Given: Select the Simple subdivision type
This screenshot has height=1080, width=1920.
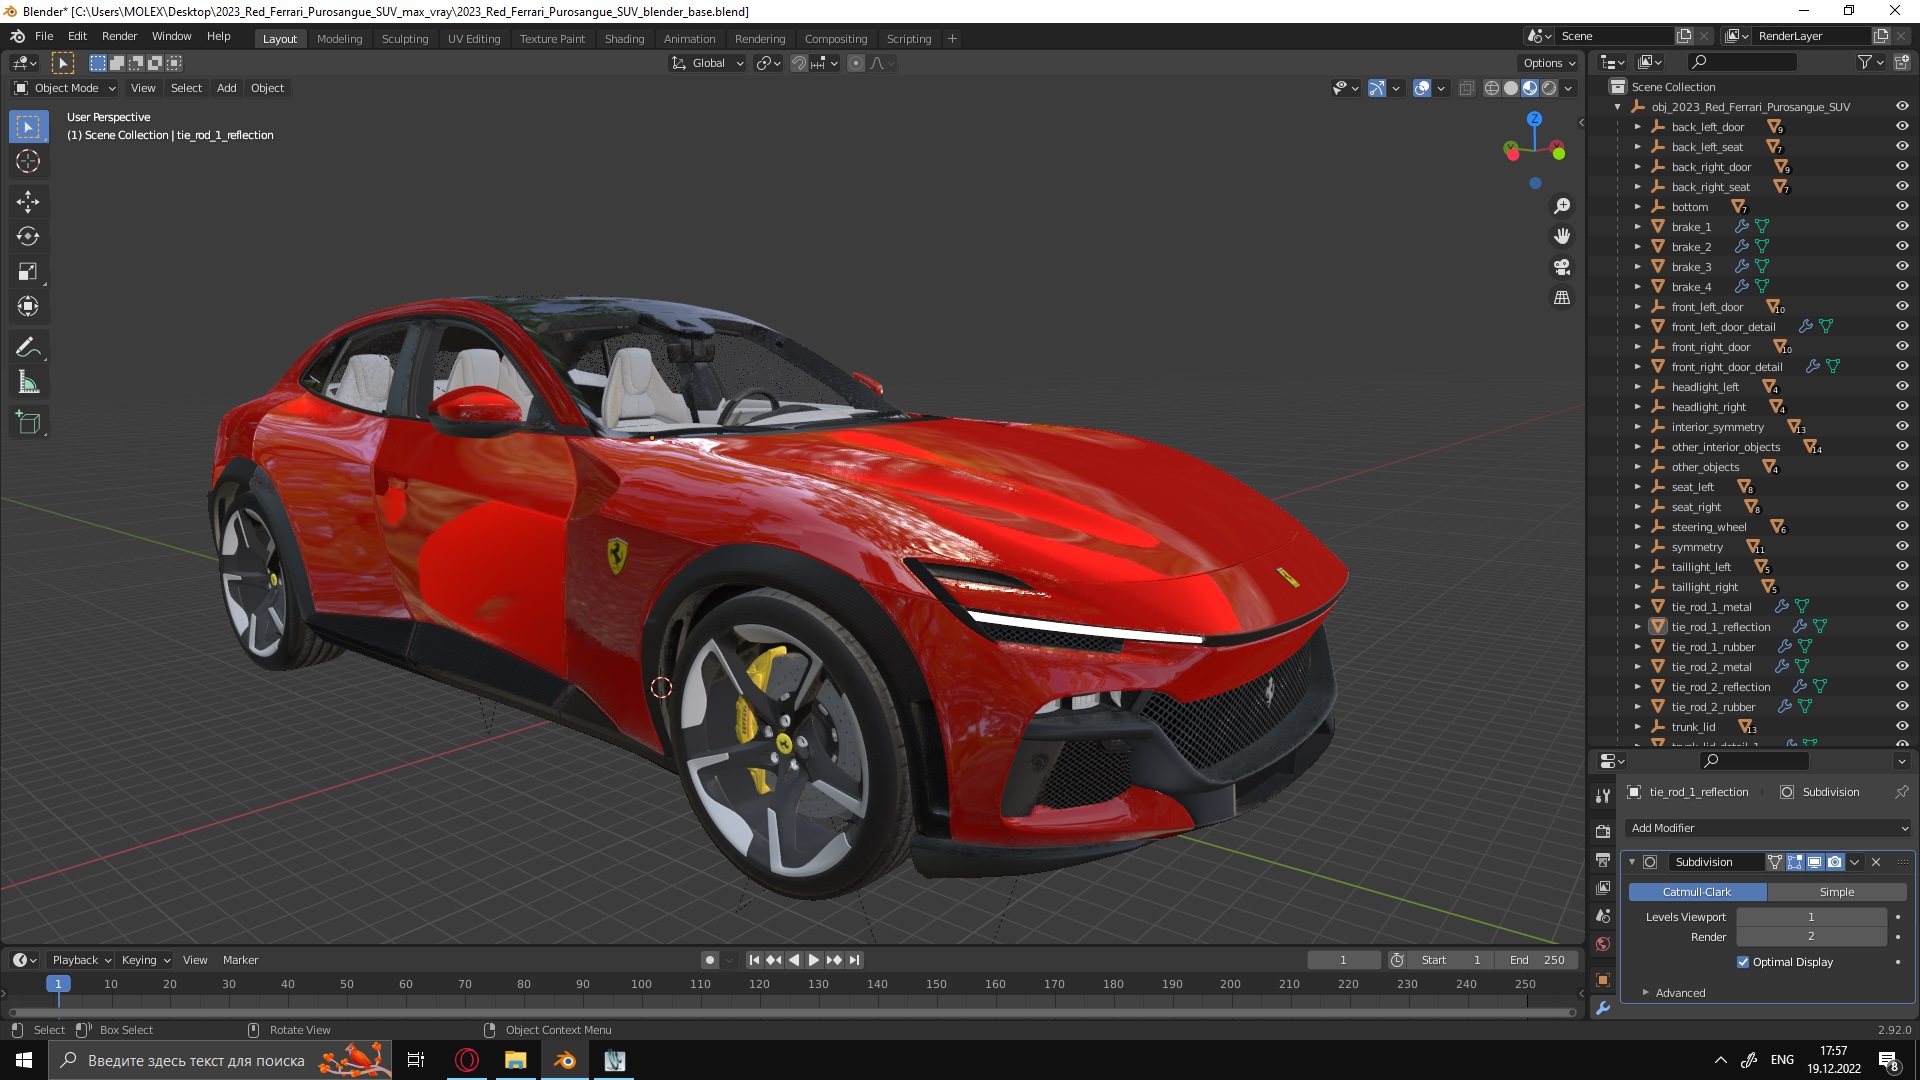Looking at the screenshot, I should point(1837,892).
